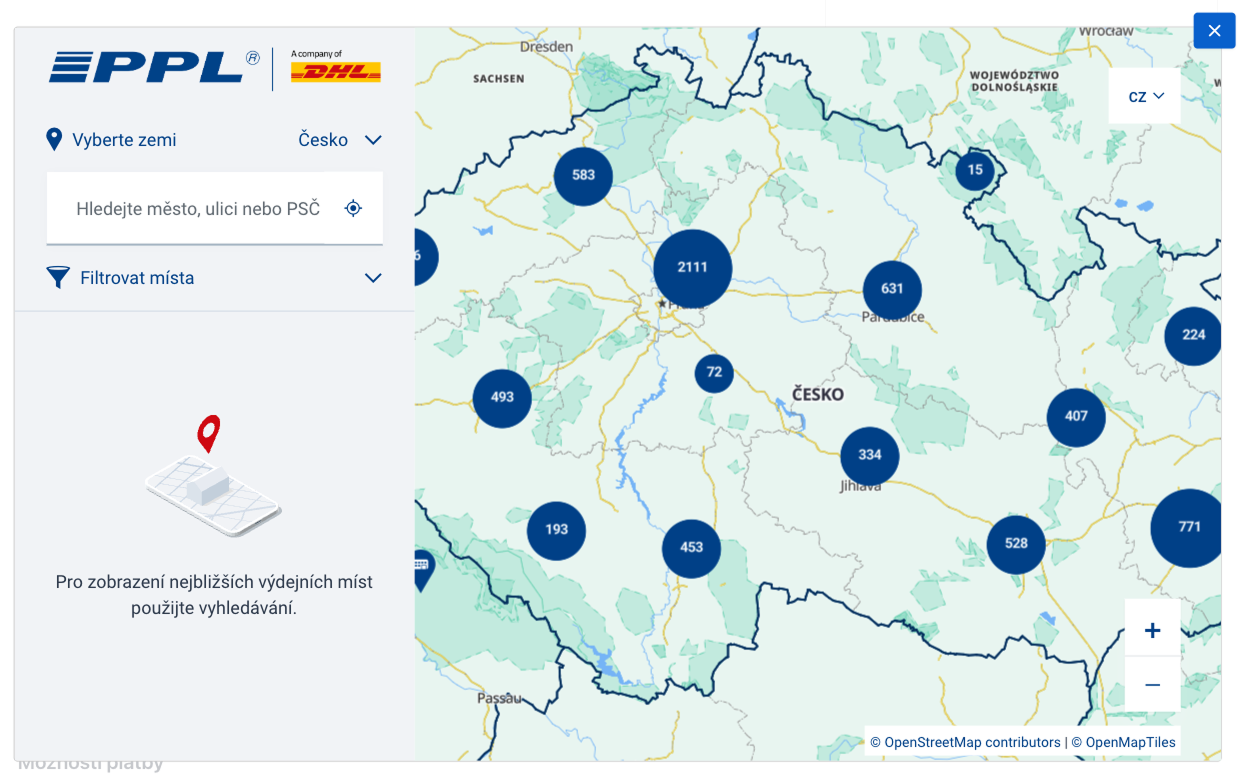Viewport: 1247px width, 780px height.
Task: Click the Passau city label
Action: coord(499,698)
